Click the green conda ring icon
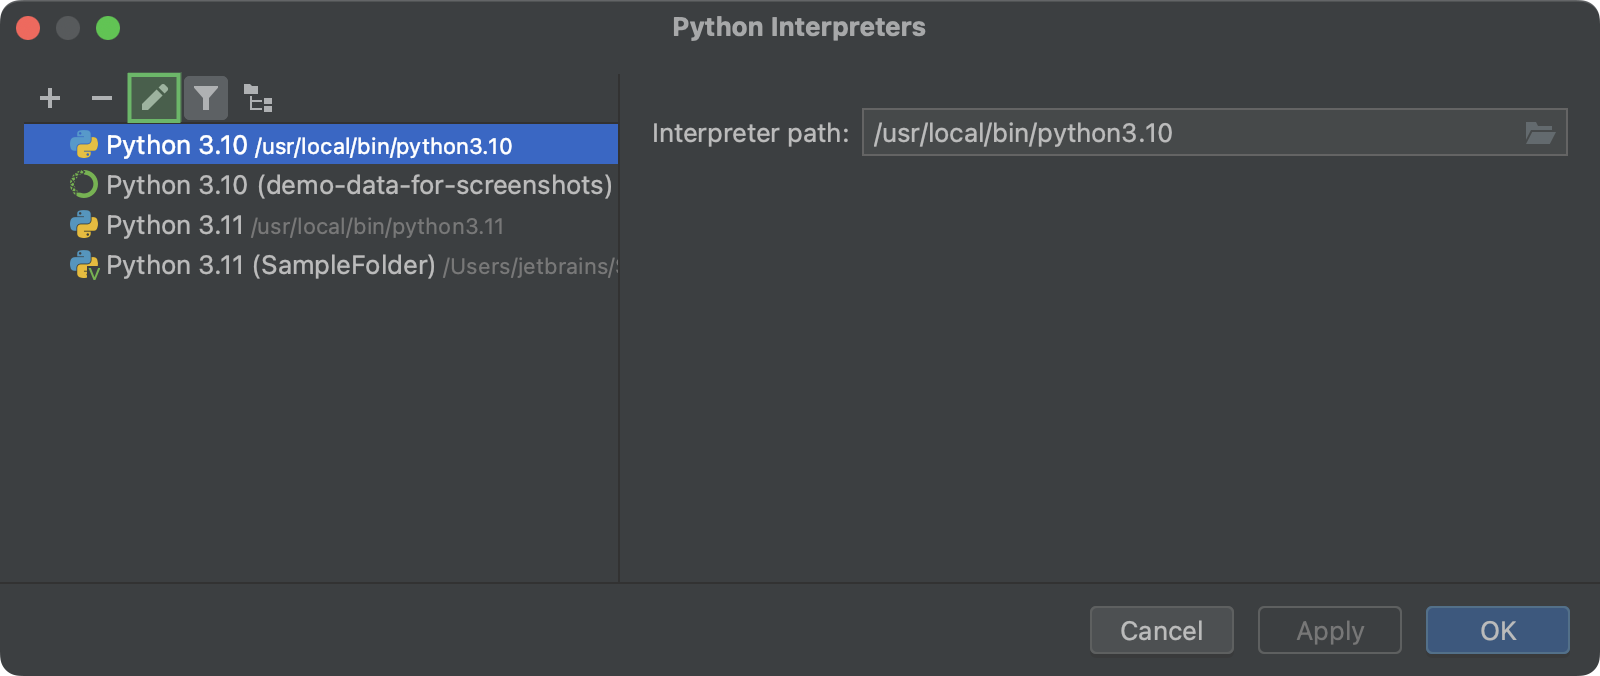 (84, 185)
